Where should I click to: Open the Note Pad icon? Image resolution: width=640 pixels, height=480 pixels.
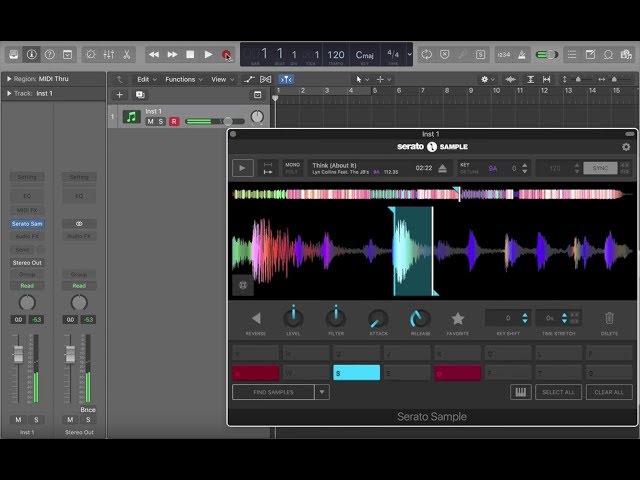pos(590,55)
